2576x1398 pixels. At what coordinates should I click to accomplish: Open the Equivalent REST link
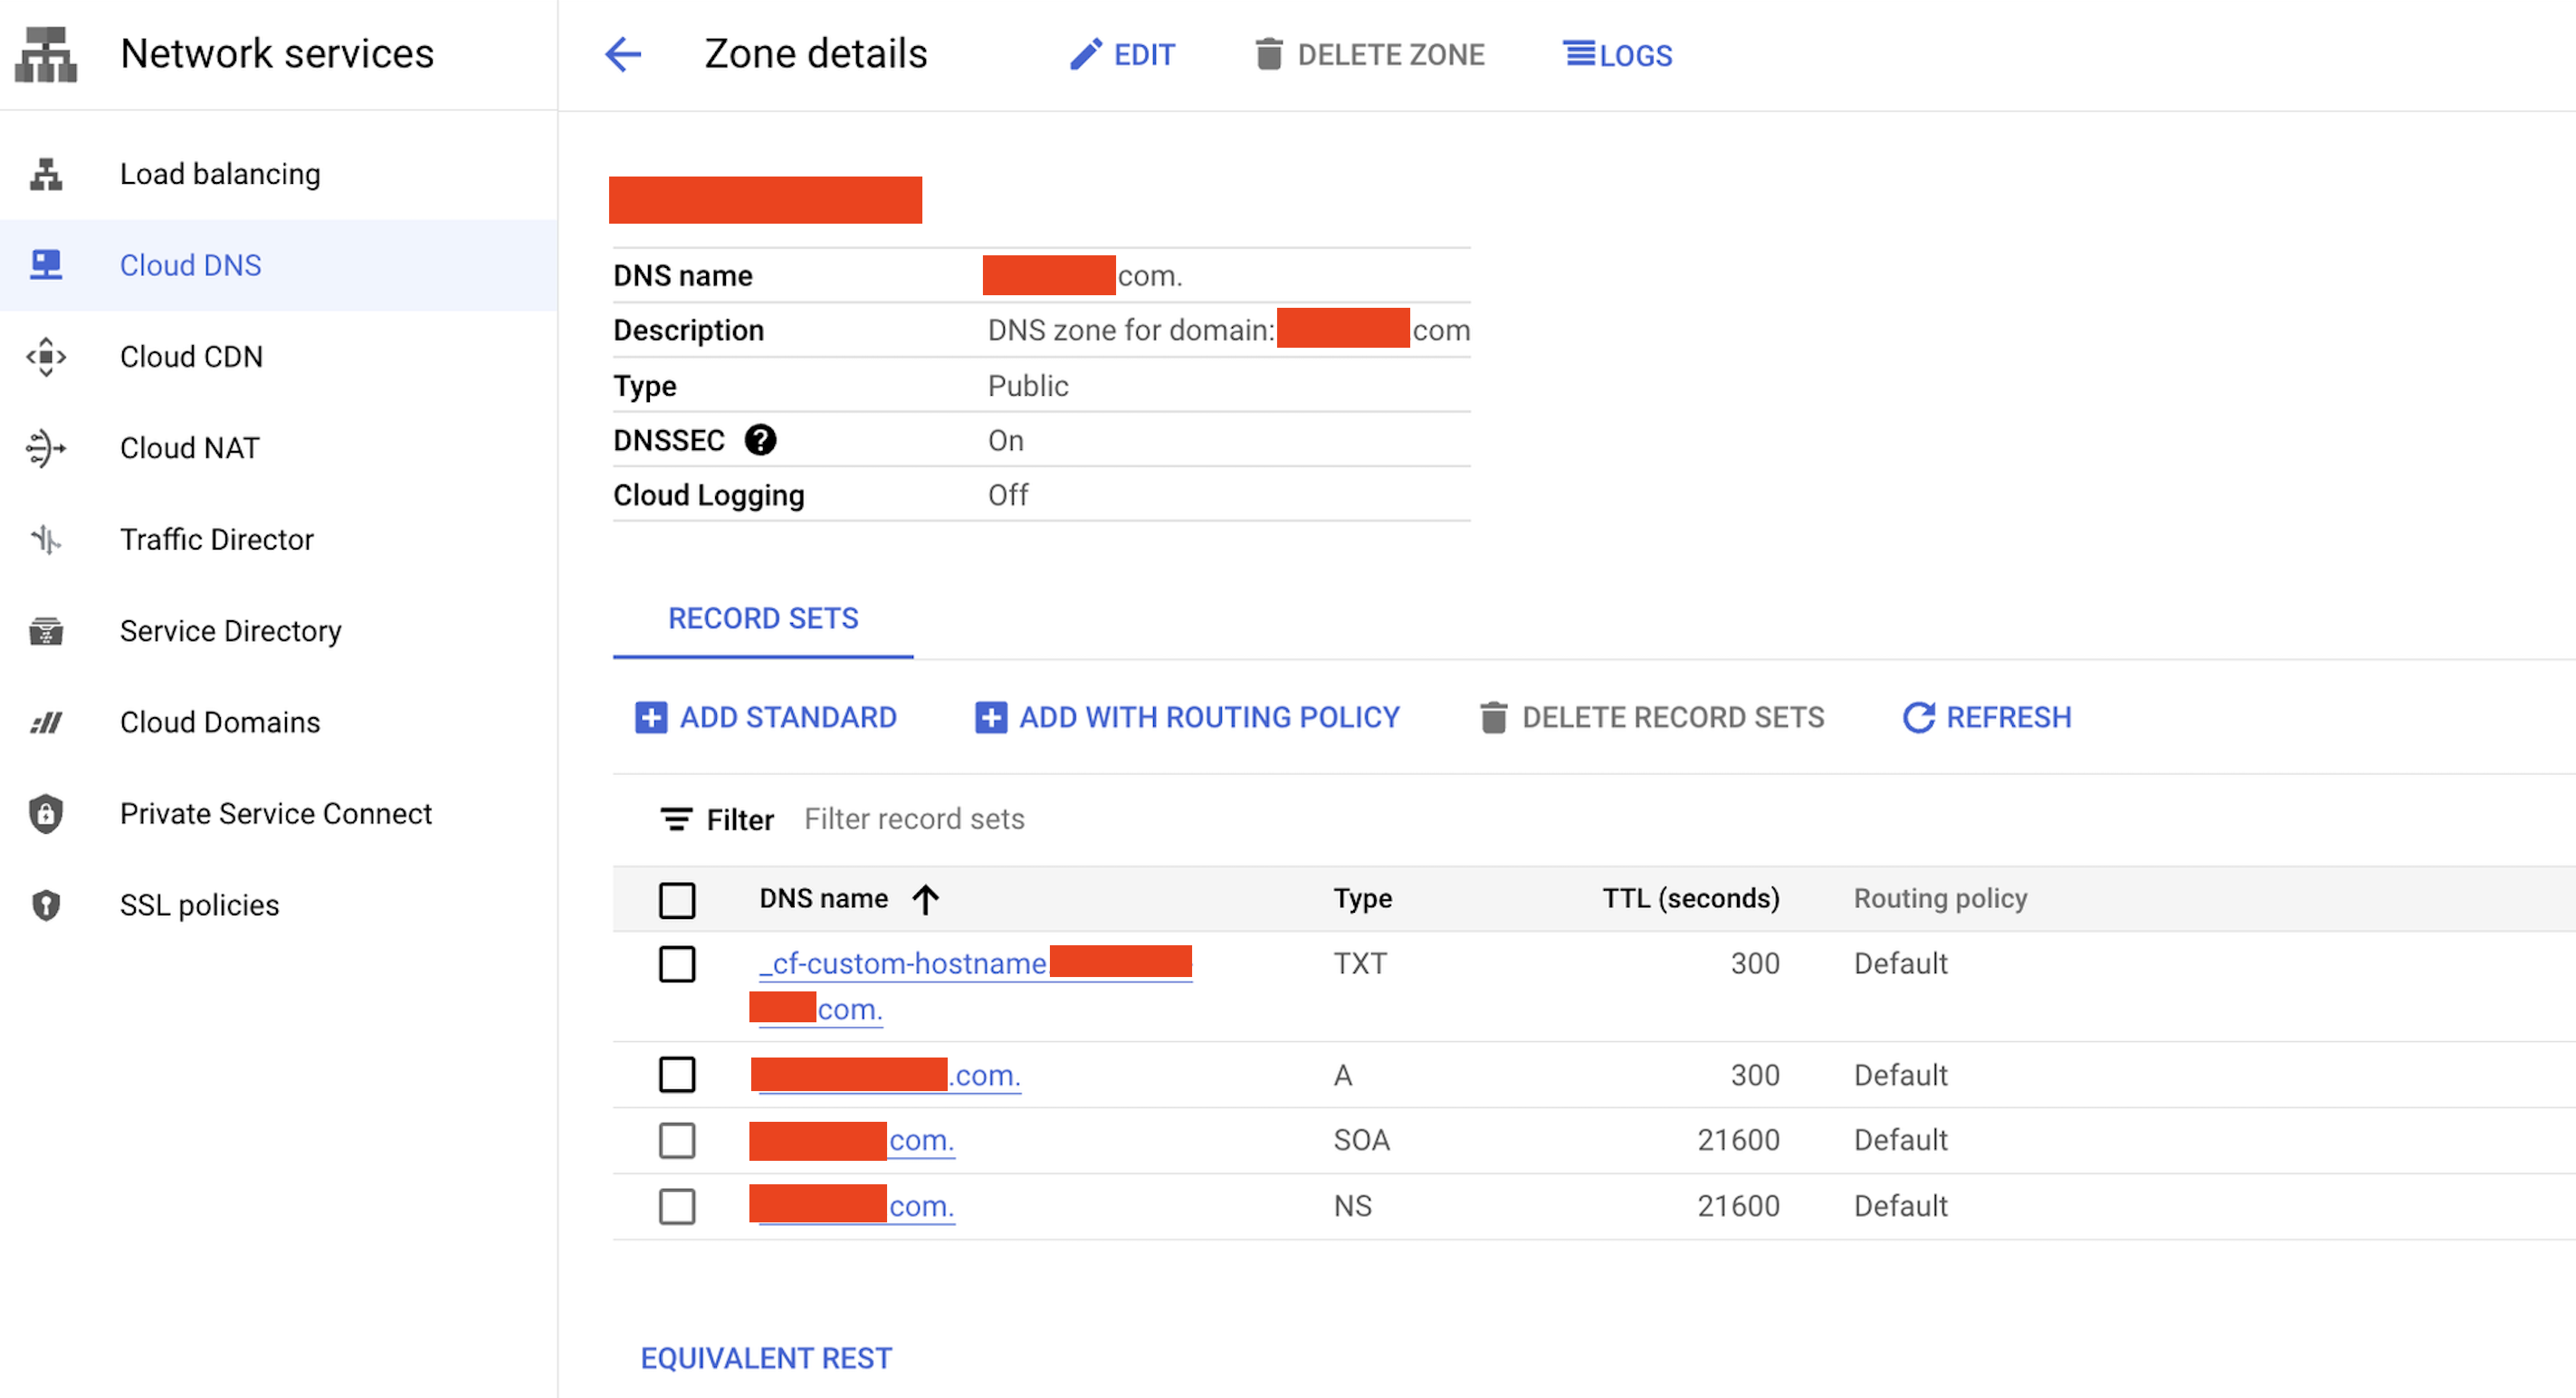(x=766, y=1358)
